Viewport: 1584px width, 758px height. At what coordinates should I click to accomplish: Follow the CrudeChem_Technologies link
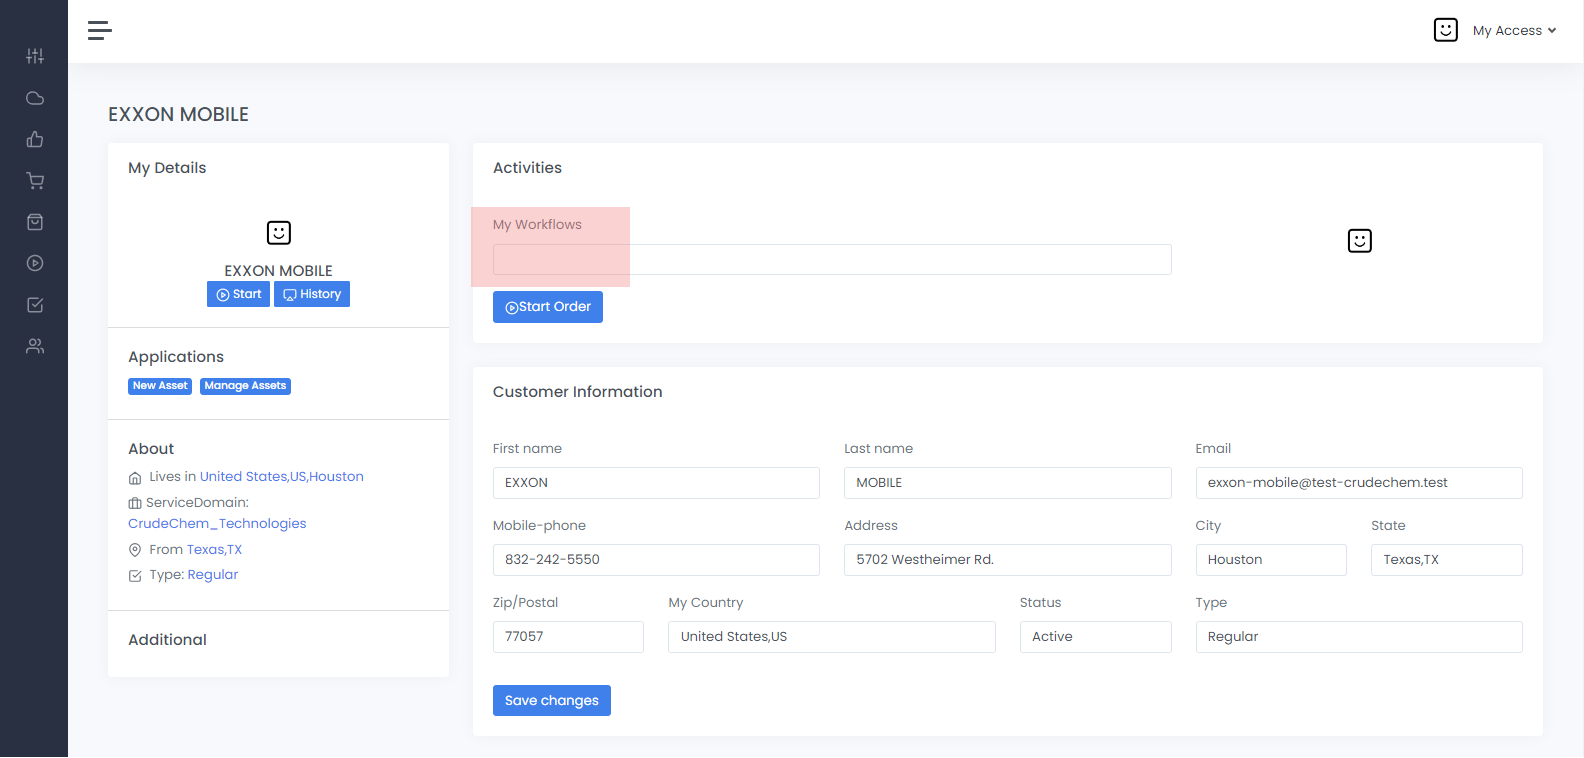217,523
